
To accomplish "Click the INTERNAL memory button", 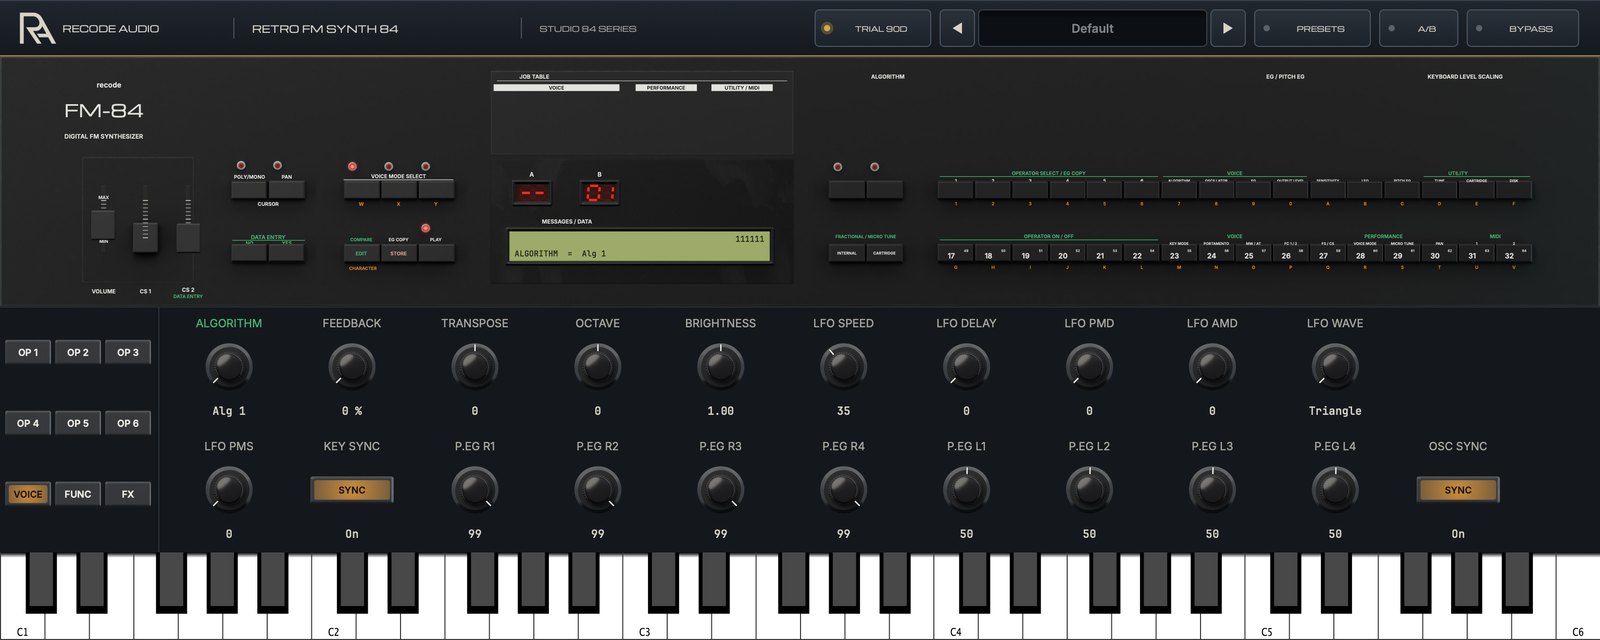I will point(847,253).
